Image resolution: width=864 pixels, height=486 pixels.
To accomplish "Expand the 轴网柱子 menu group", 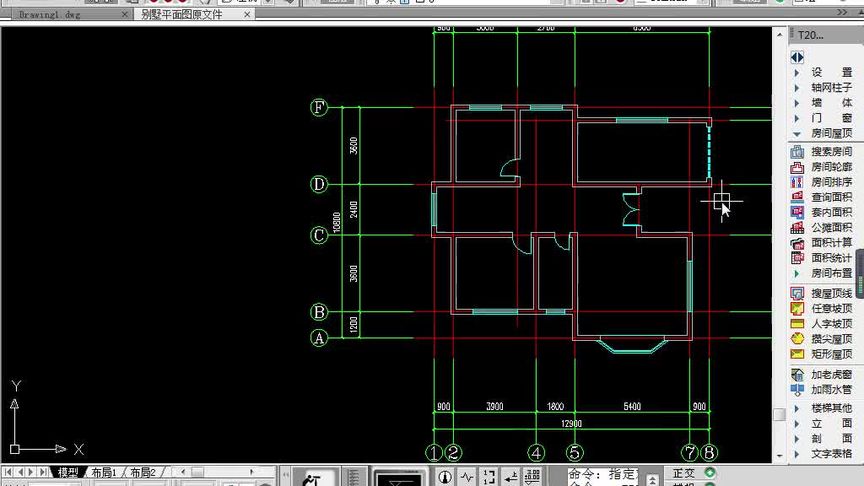I will click(823, 88).
